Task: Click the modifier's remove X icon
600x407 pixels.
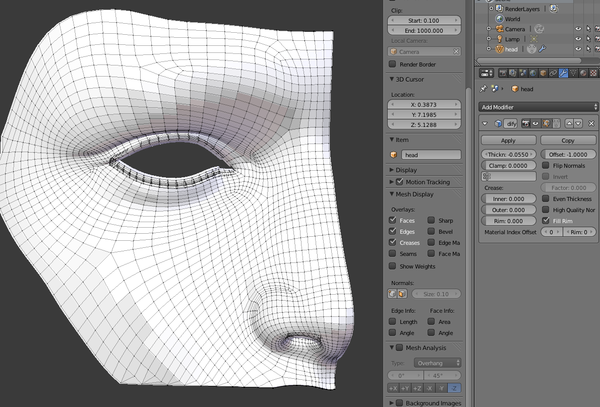Action: [593, 123]
